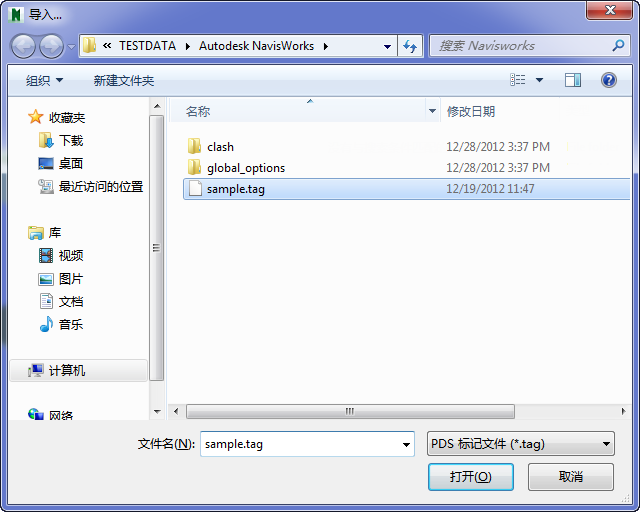Expand the view options dropdown arrow

[x=539, y=80]
